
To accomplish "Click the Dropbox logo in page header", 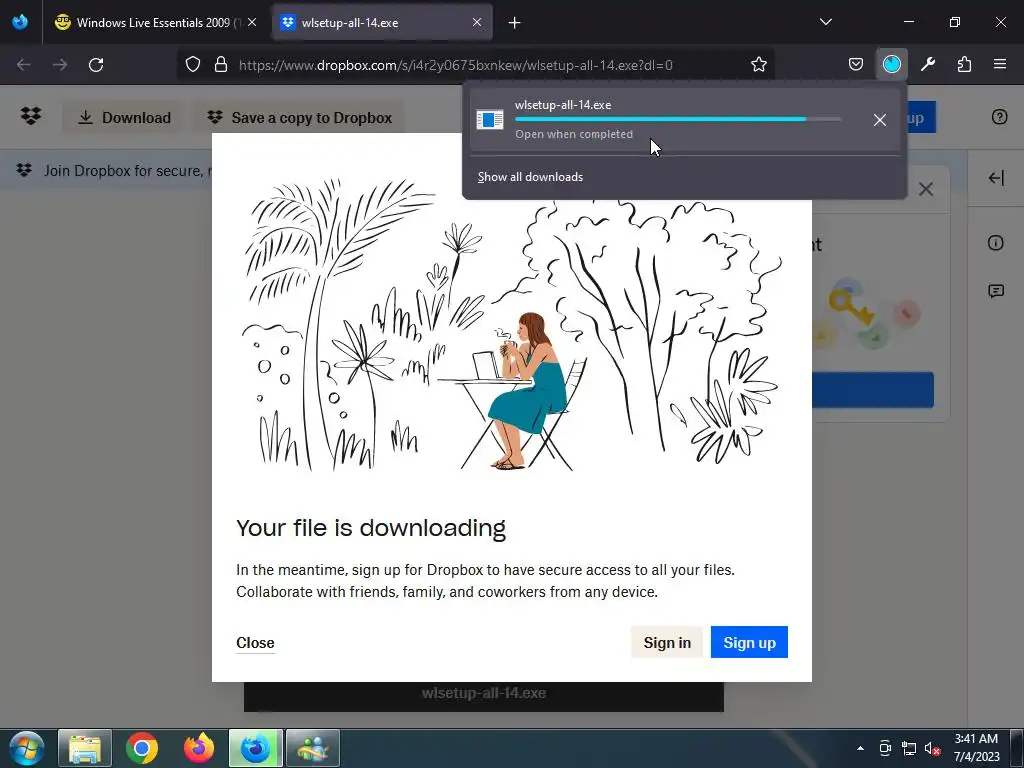I will click(31, 116).
